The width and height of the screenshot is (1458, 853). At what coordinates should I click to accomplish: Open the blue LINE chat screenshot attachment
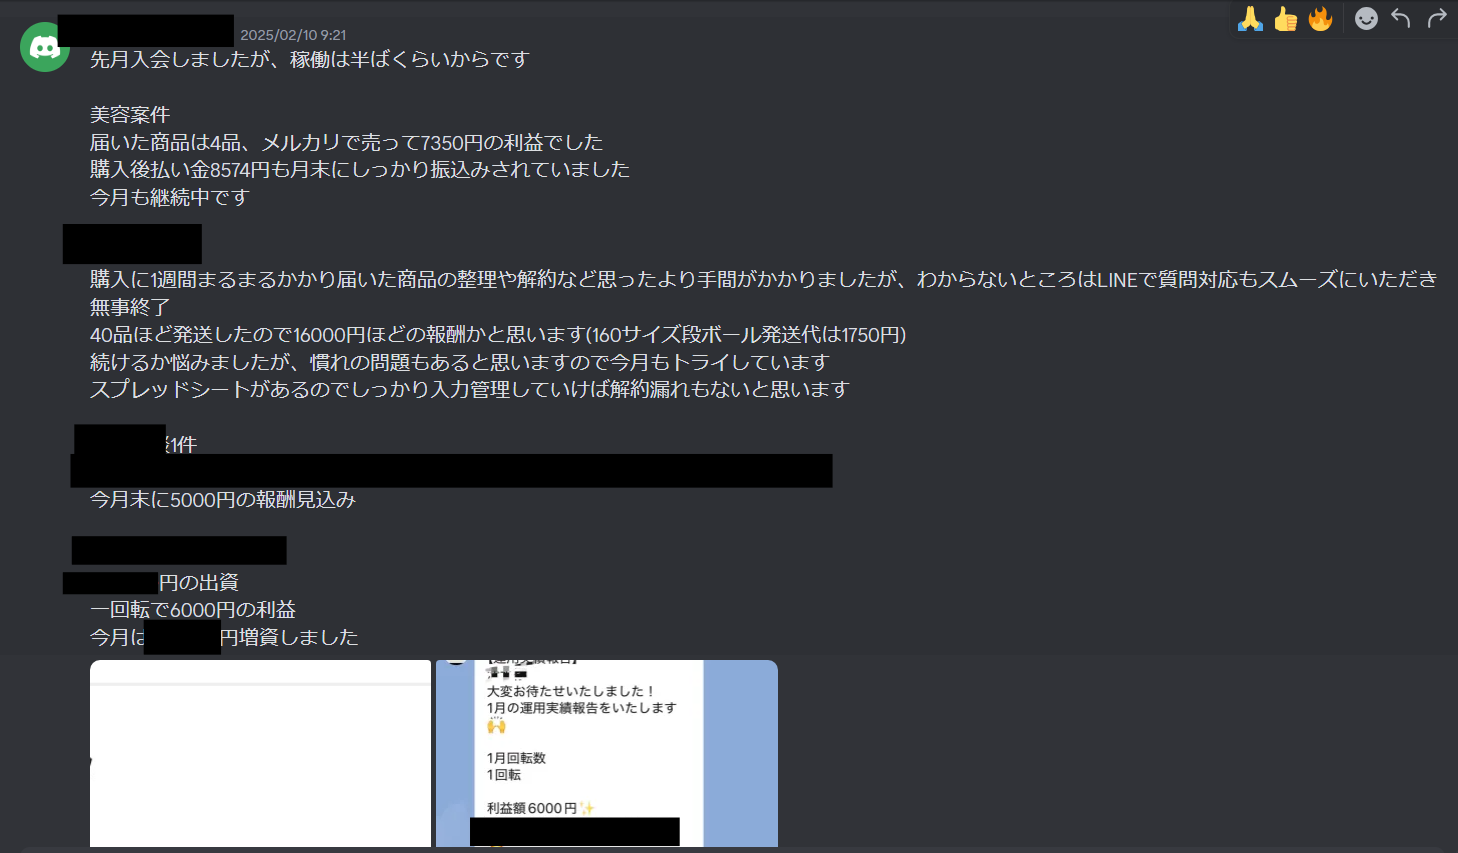coord(607,753)
